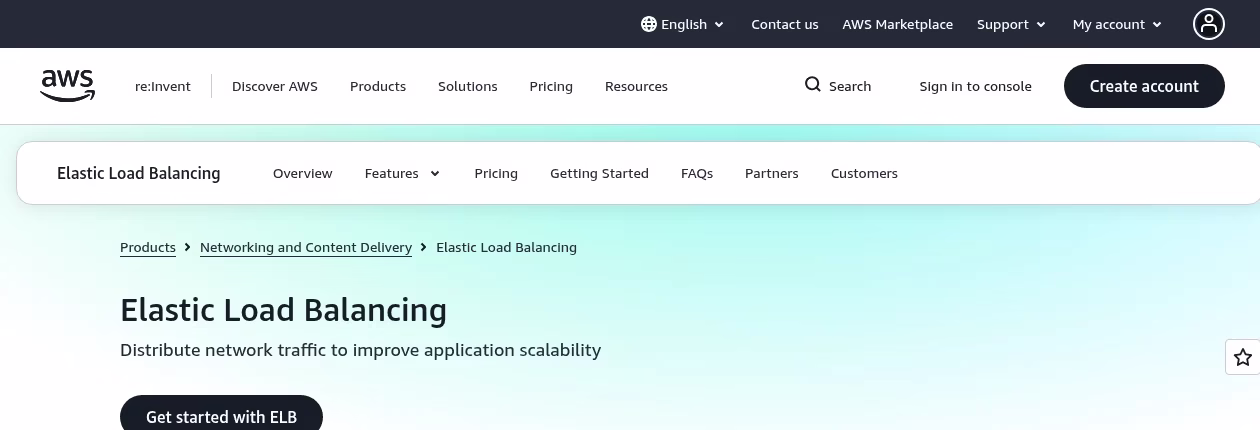The image size is (1260, 430).
Task: Click Elastic Load Balancing nav title
Action: point(139,173)
